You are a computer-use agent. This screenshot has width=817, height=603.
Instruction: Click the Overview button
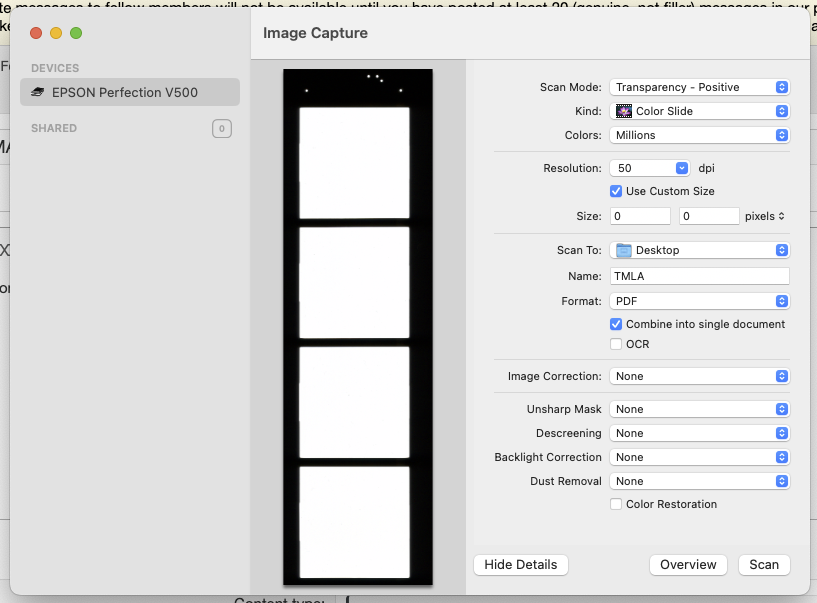tap(688, 565)
